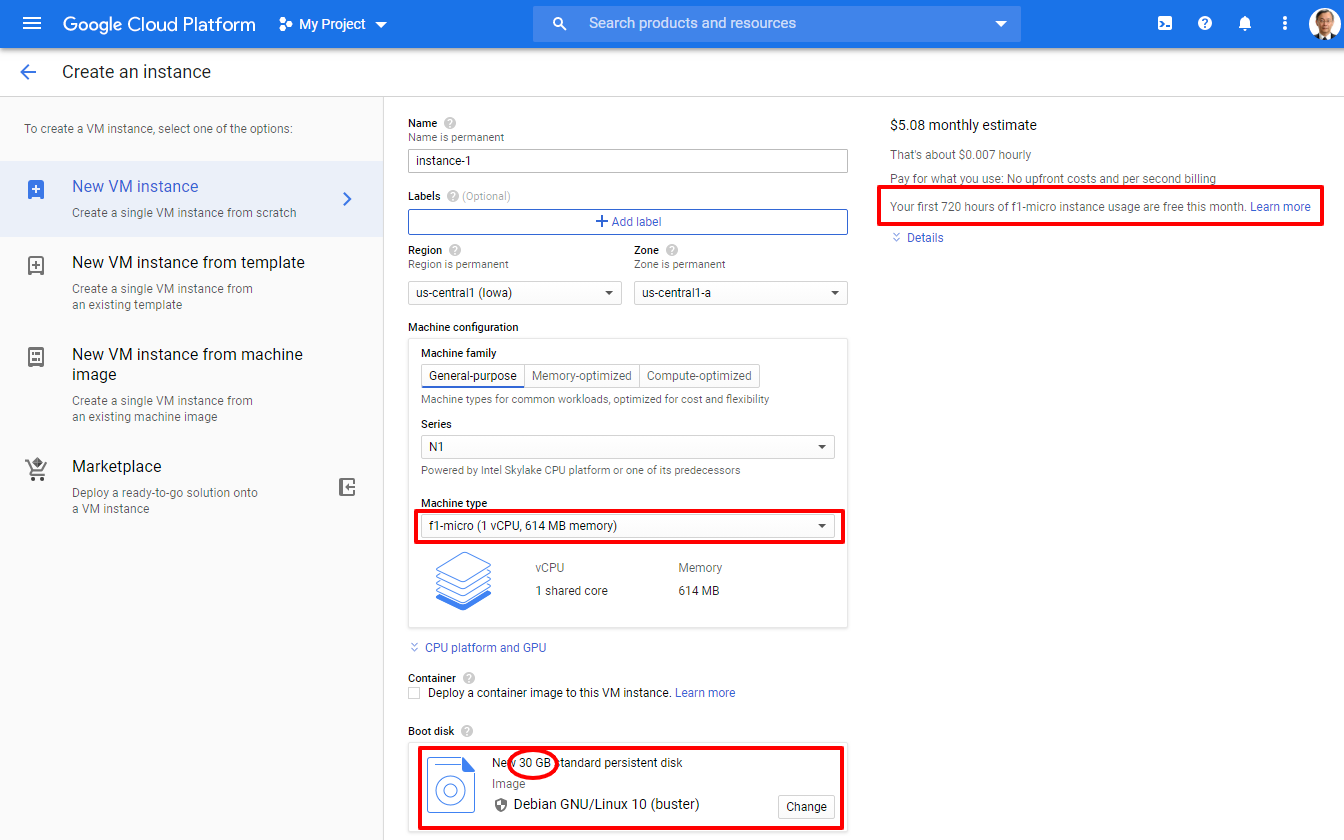The width and height of the screenshot is (1344, 840).
Task: Click the New VM instance sidebar icon
Action: (x=36, y=189)
